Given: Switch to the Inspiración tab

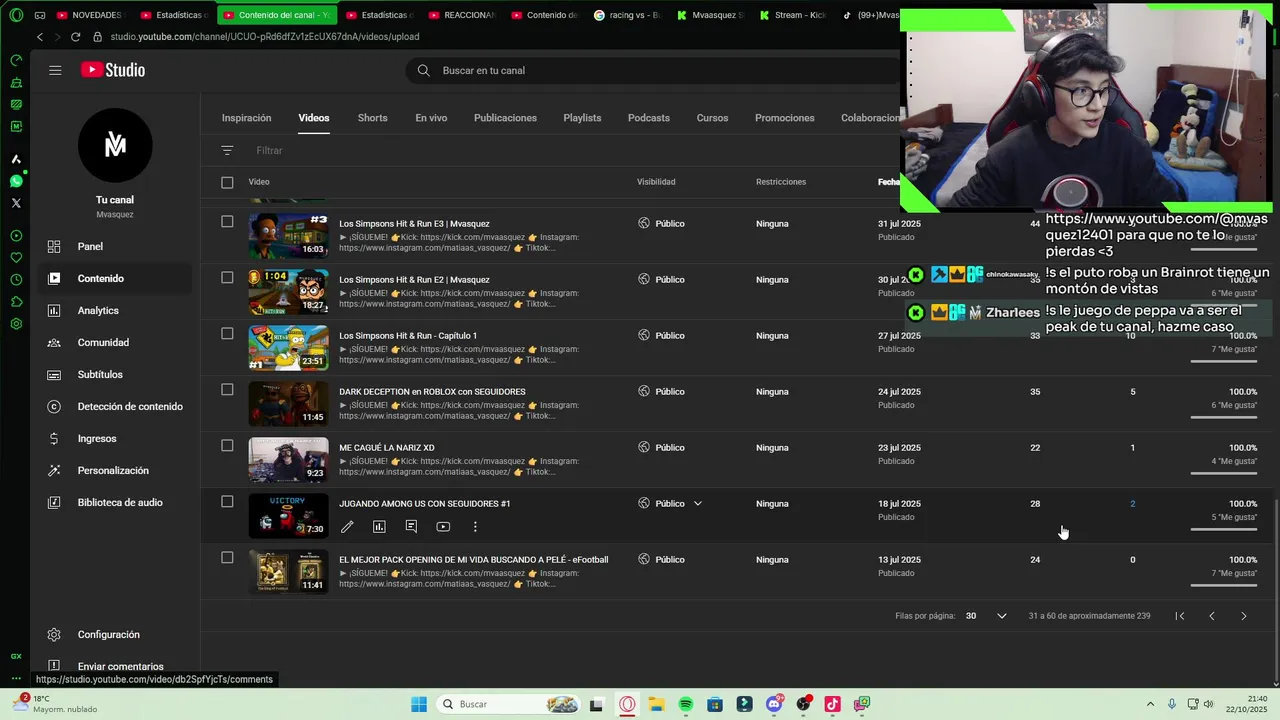Looking at the screenshot, I should (x=246, y=118).
